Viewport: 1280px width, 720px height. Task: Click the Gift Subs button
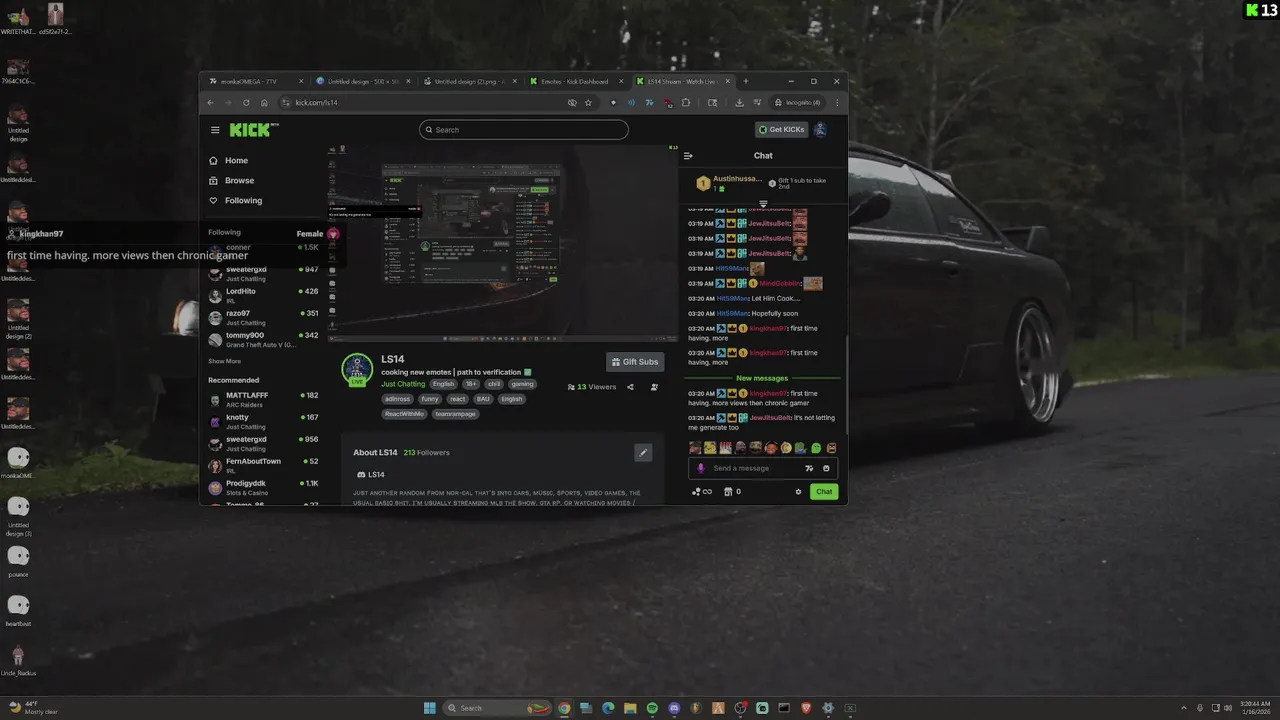pos(635,362)
